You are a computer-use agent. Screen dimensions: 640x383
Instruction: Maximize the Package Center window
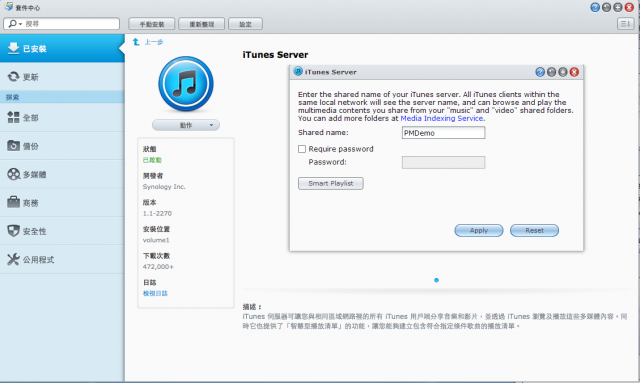tap(618, 7)
